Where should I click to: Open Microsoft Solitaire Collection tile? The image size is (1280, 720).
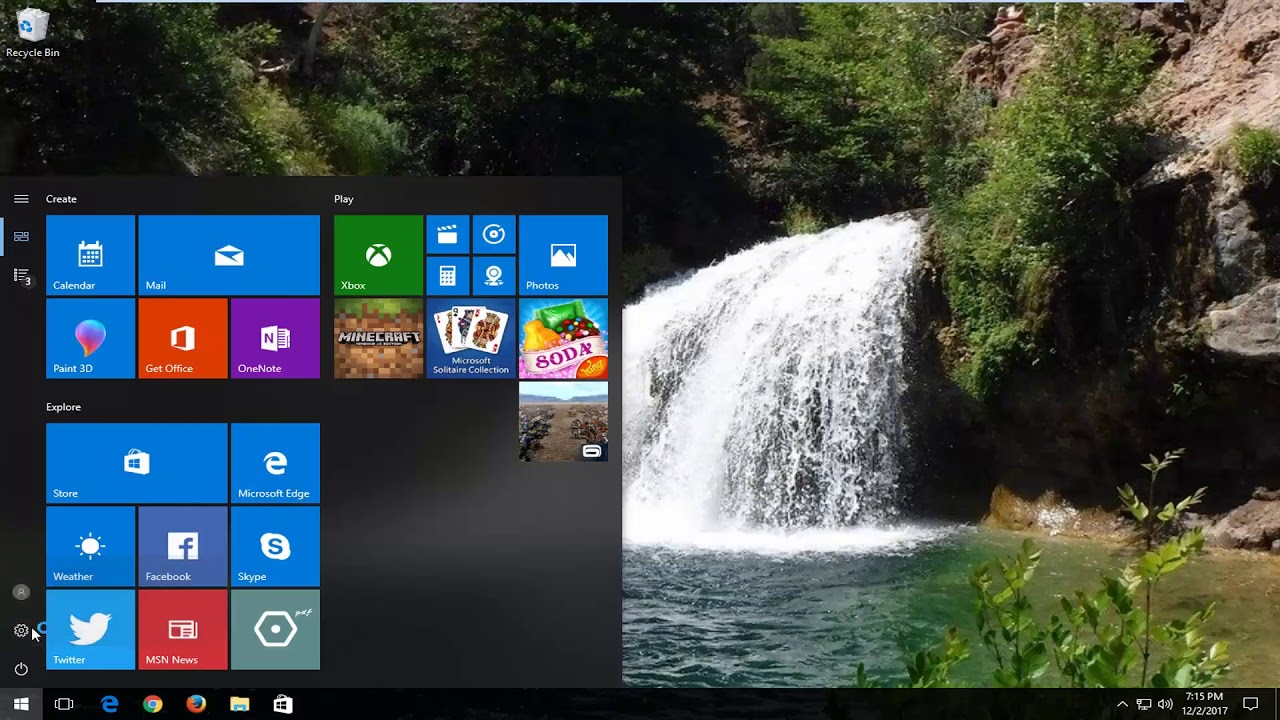click(x=471, y=338)
